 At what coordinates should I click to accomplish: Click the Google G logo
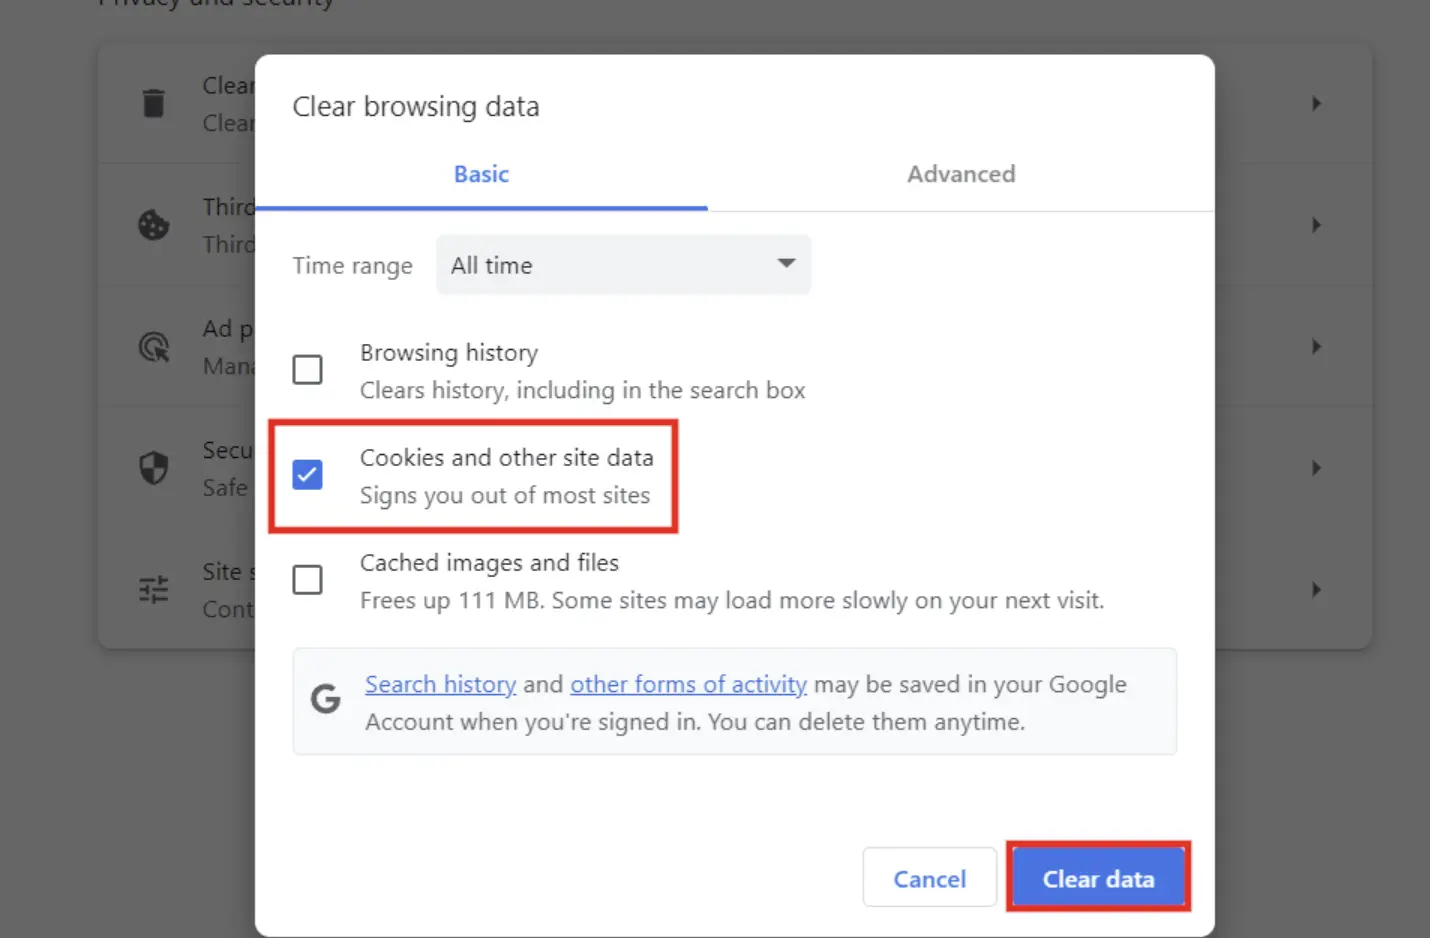[326, 699]
